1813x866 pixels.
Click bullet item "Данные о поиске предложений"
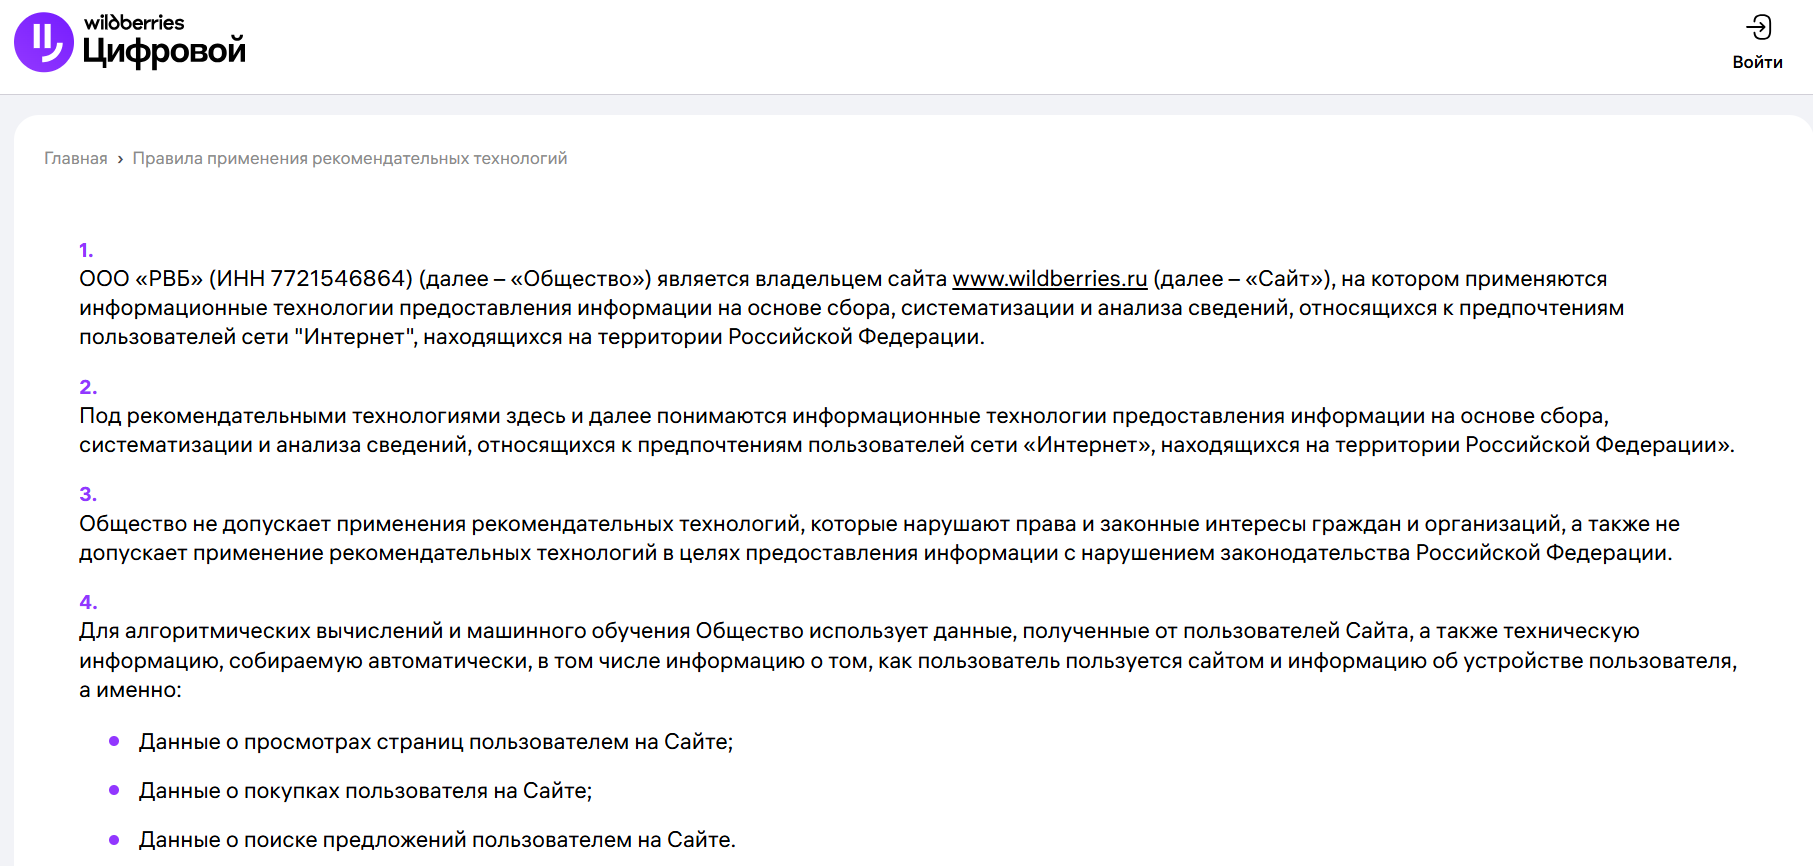coord(436,840)
